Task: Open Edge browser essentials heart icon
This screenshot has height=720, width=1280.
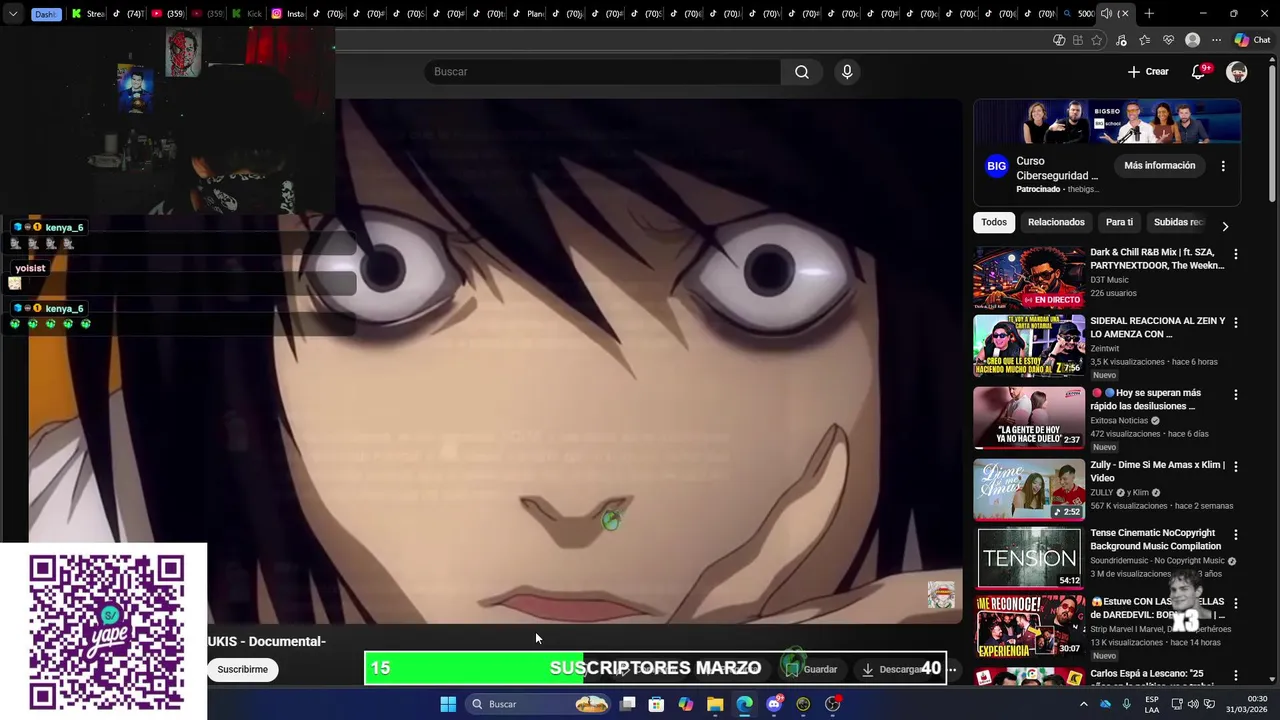Action: [x=1168, y=40]
